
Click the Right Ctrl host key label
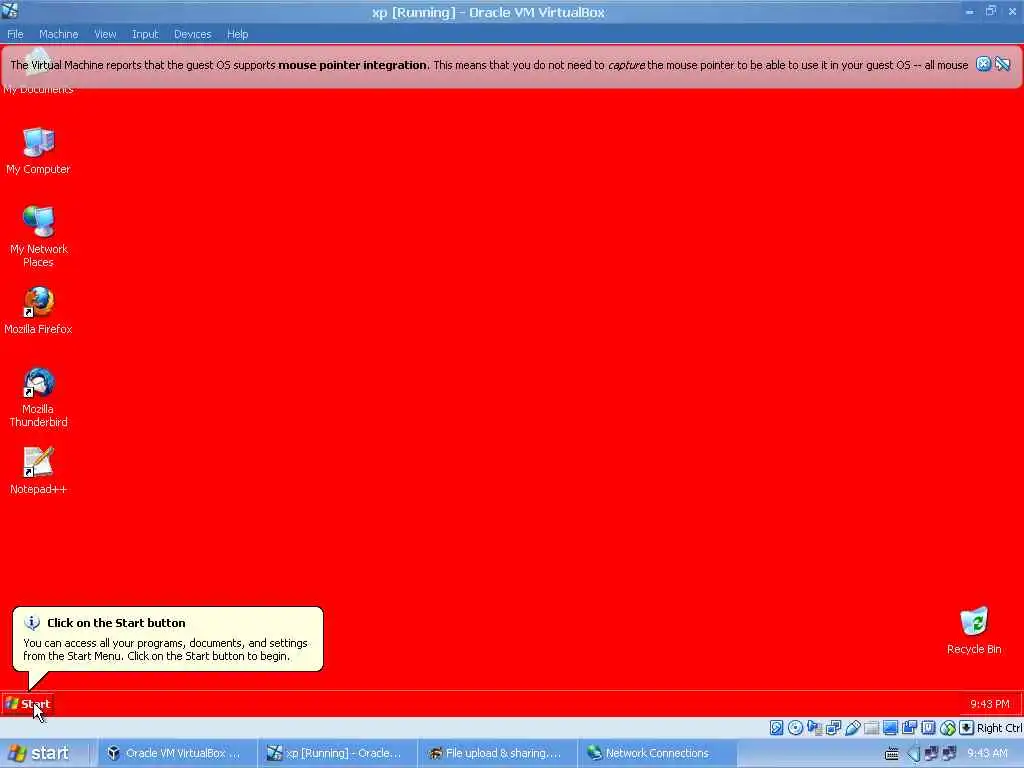click(x=999, y=728)
